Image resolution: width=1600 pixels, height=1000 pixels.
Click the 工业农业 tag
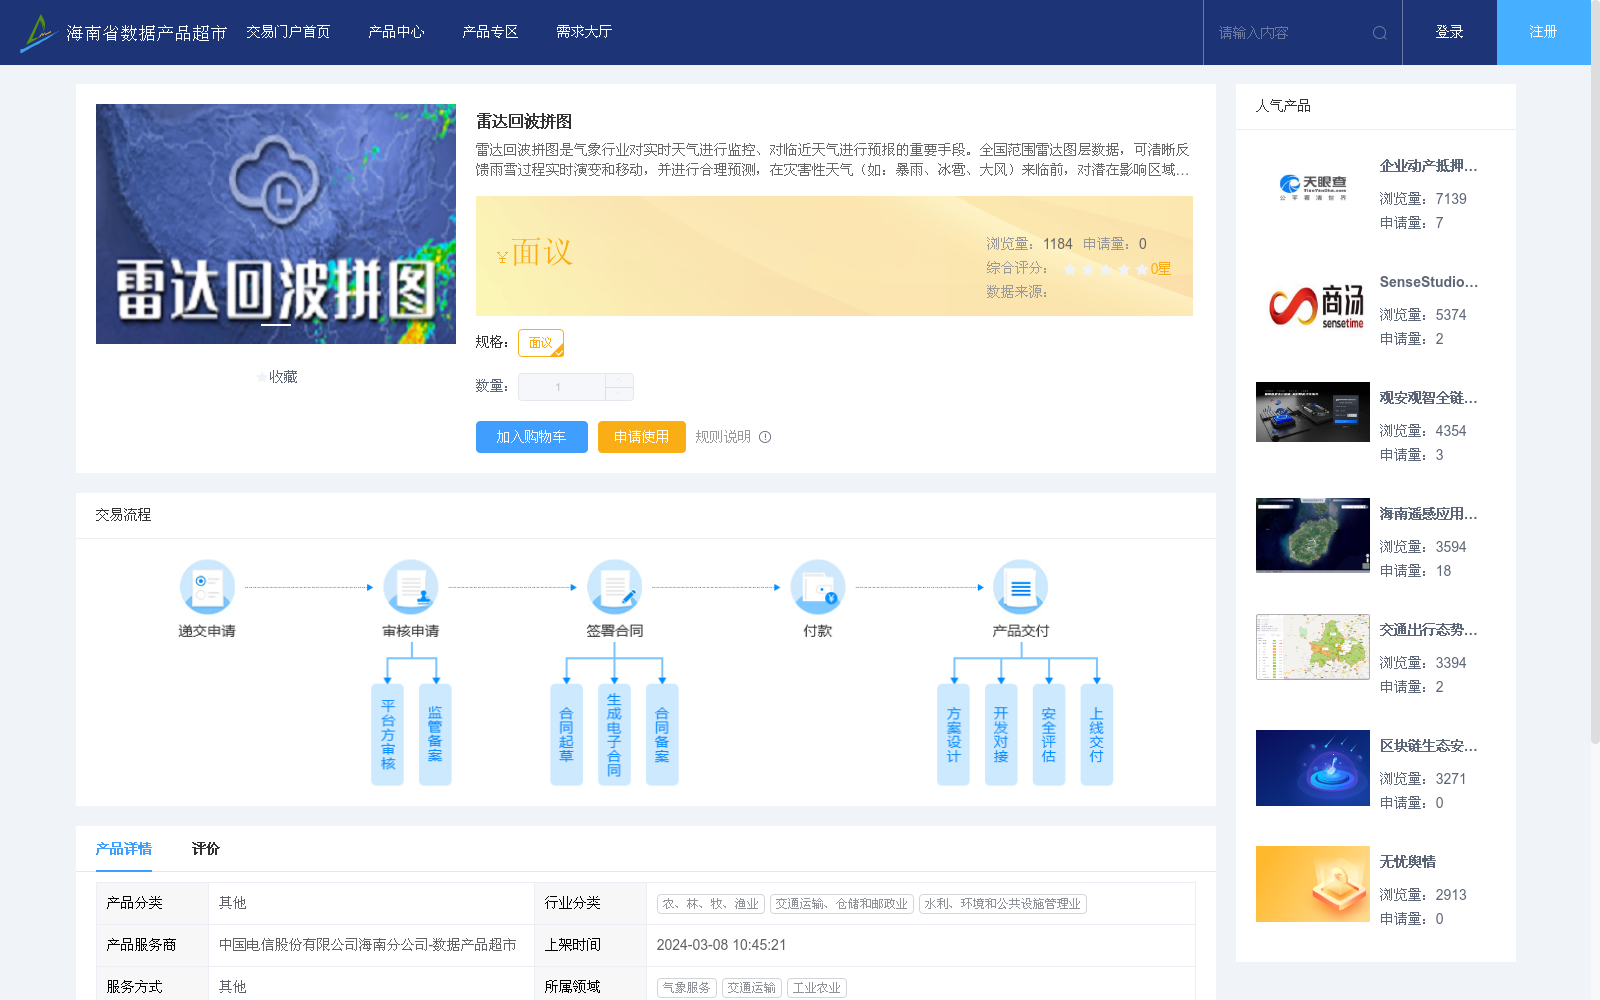point(817,988)
